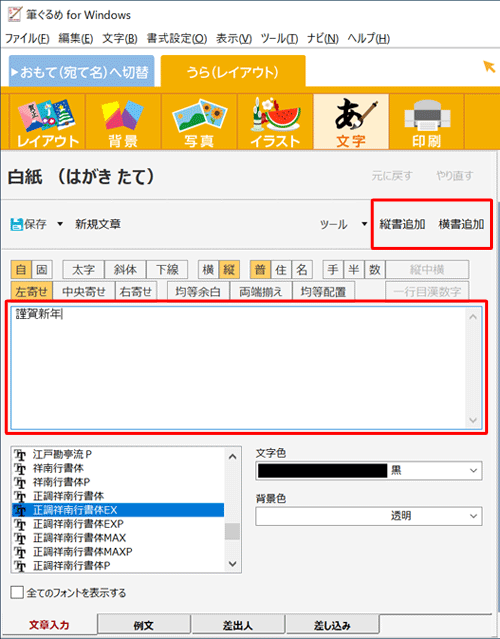
Task: Open the ファイル(F) menu
Action: pos(27,38)
